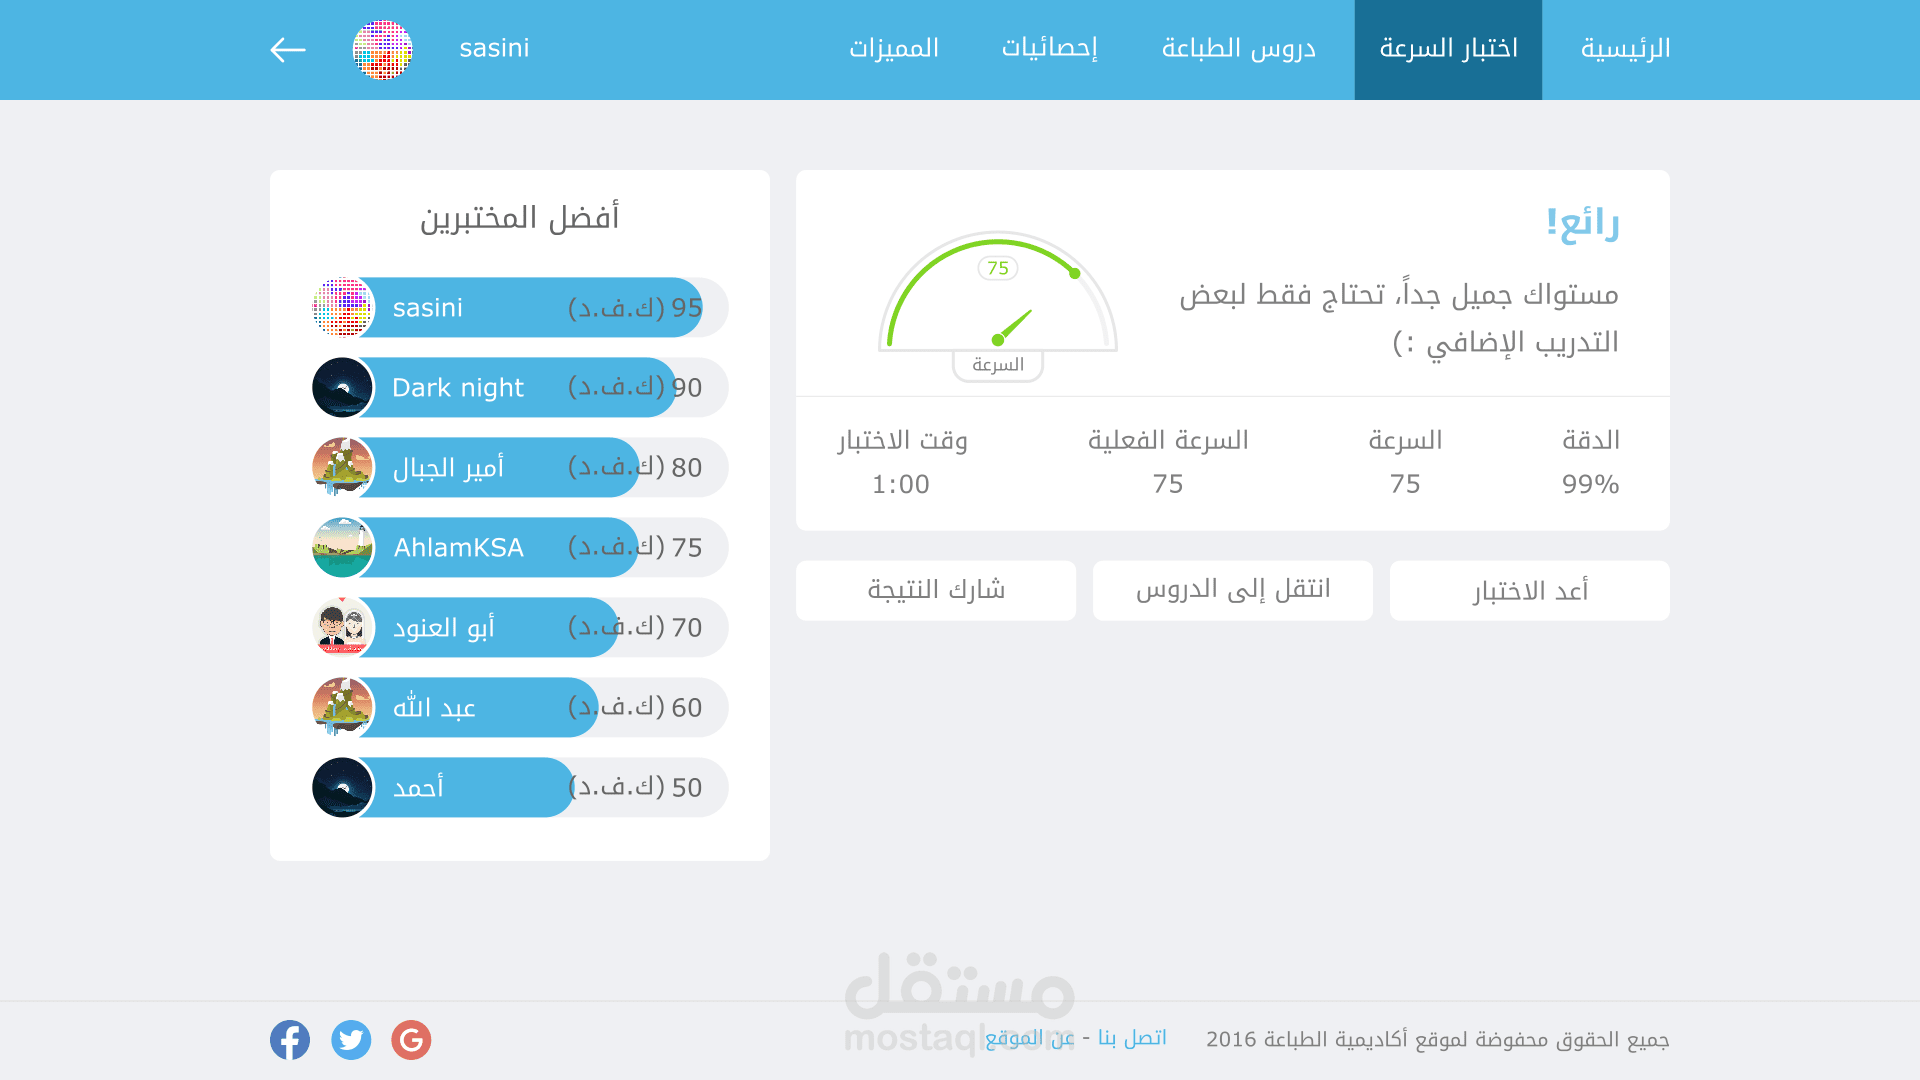1920x1080 pixels.
Task: Open the Google icon in footer
Action: click(x=411, y=1040)
